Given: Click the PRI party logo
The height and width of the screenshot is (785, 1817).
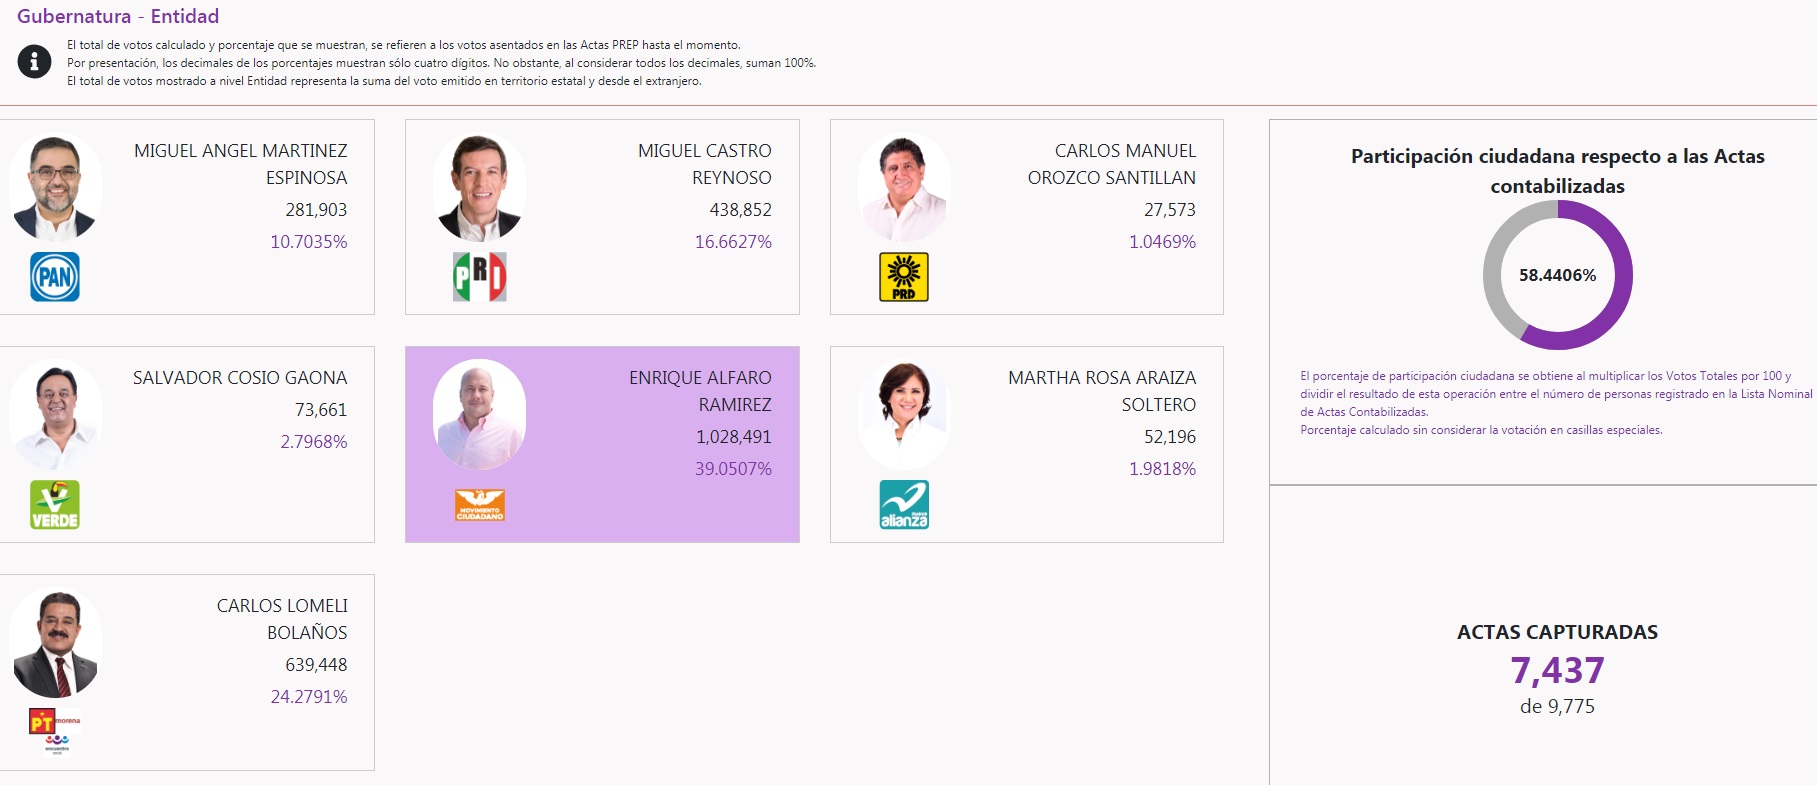Looking at the screenshot, I should point(480,277).
